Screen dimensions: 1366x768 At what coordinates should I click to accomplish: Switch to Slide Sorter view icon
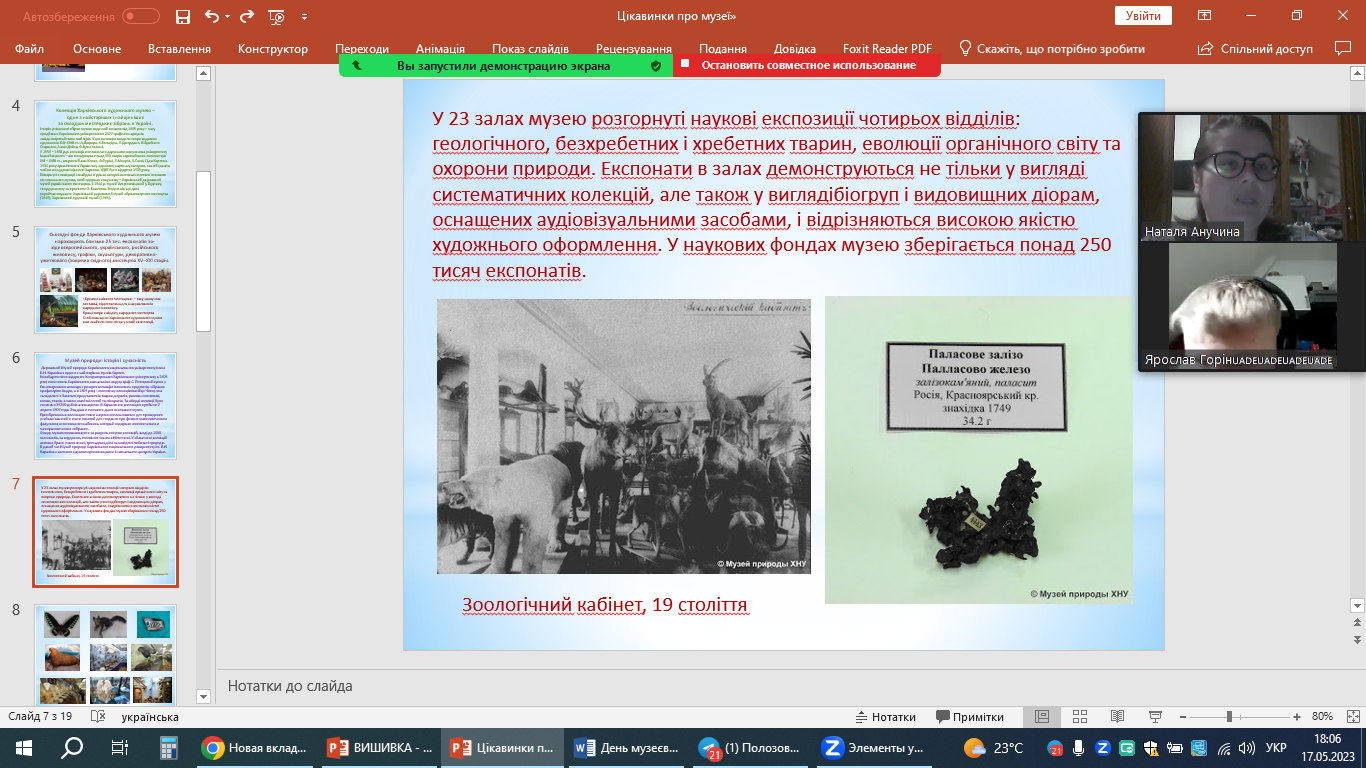1079,717
